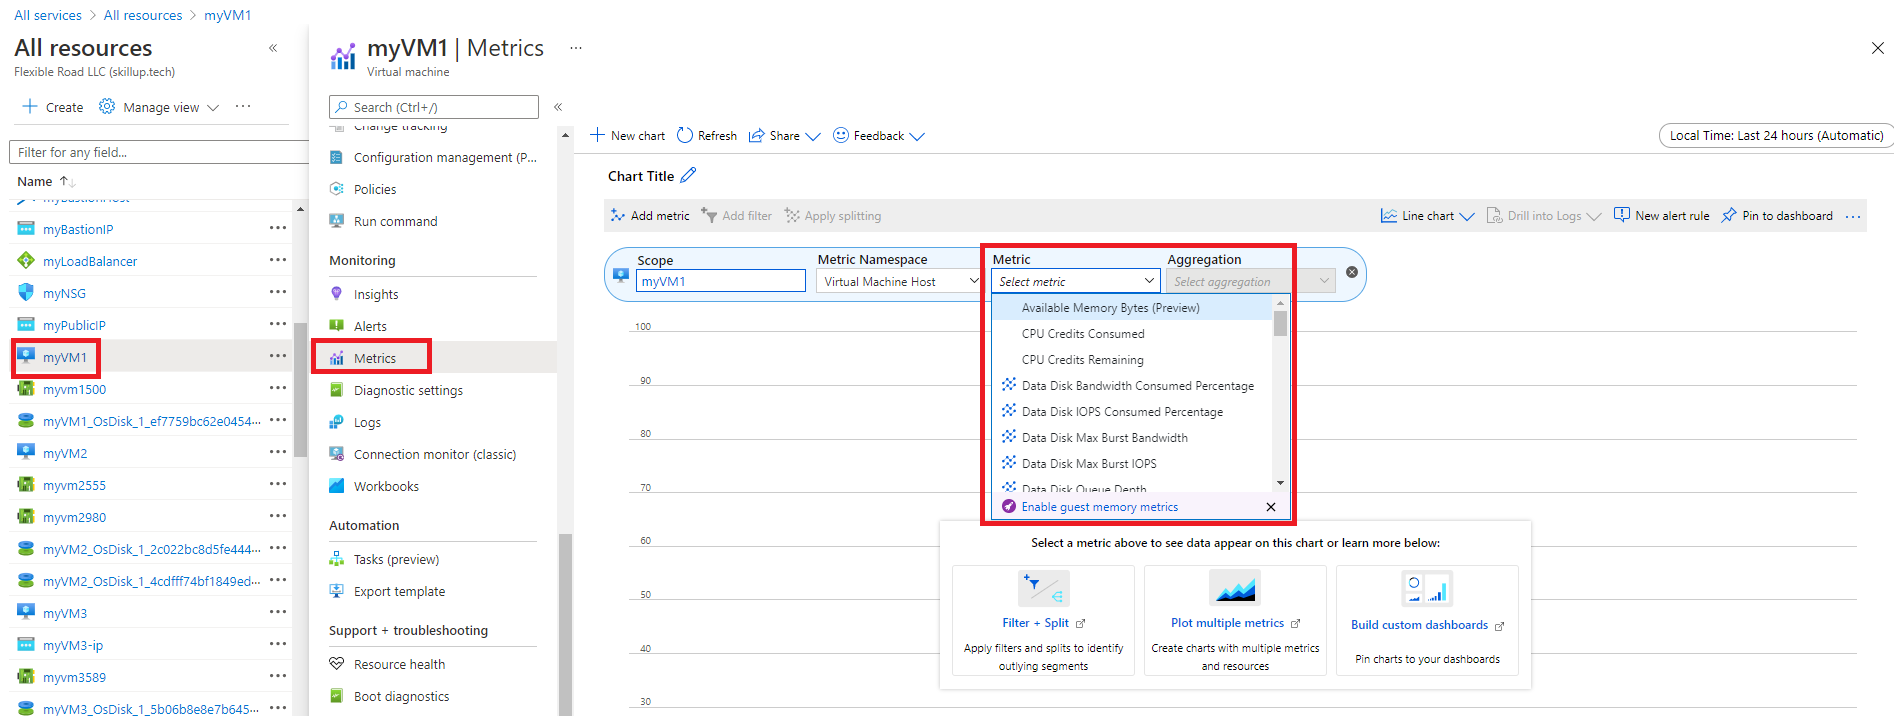Click the scroll down arrow in metric list
The image size is (1894, 716).
(x=1280, y=483)
